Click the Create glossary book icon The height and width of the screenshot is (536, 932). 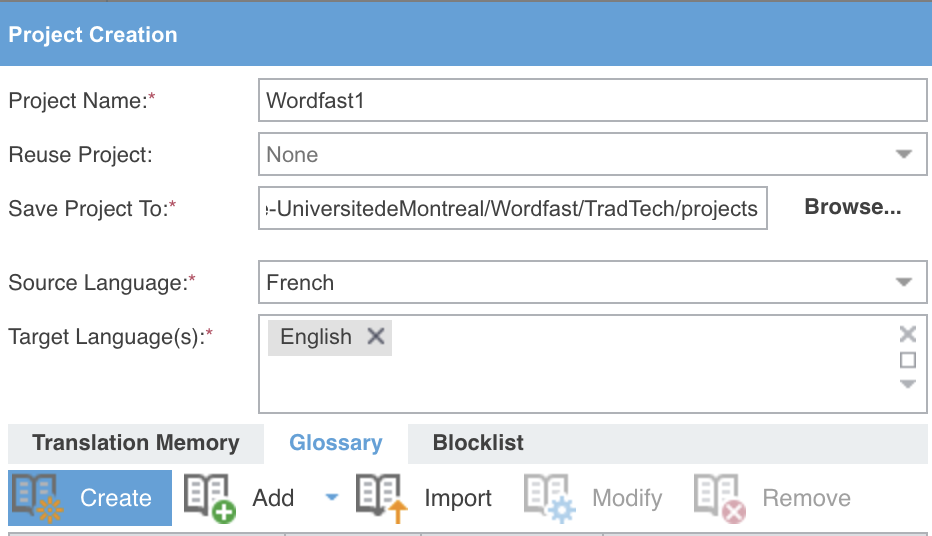[37, 498]
